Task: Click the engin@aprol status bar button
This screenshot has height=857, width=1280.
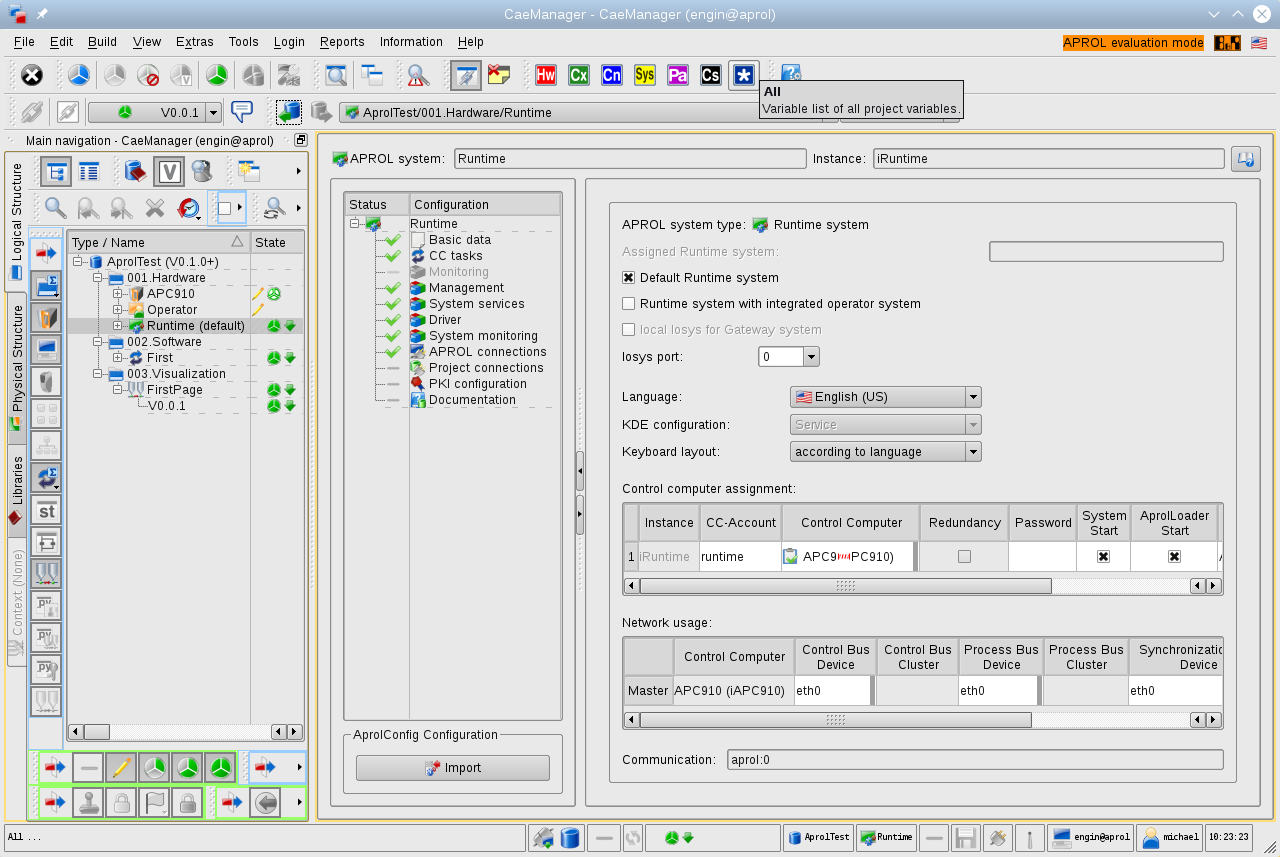Action: pos(1090,837)
